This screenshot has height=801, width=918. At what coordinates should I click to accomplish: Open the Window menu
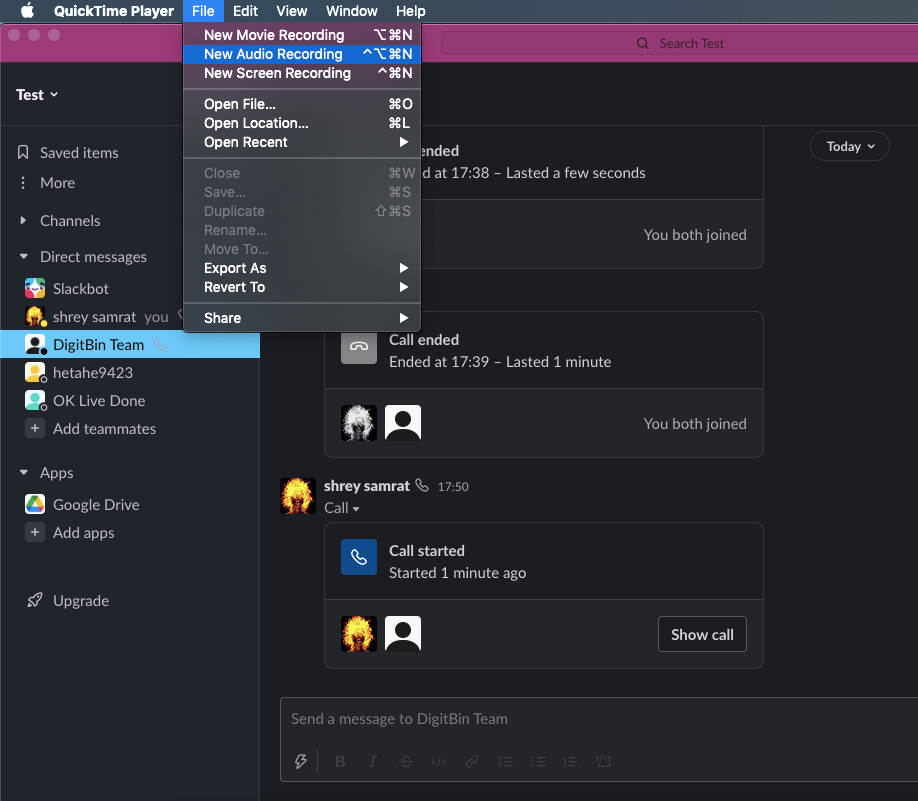351,11
